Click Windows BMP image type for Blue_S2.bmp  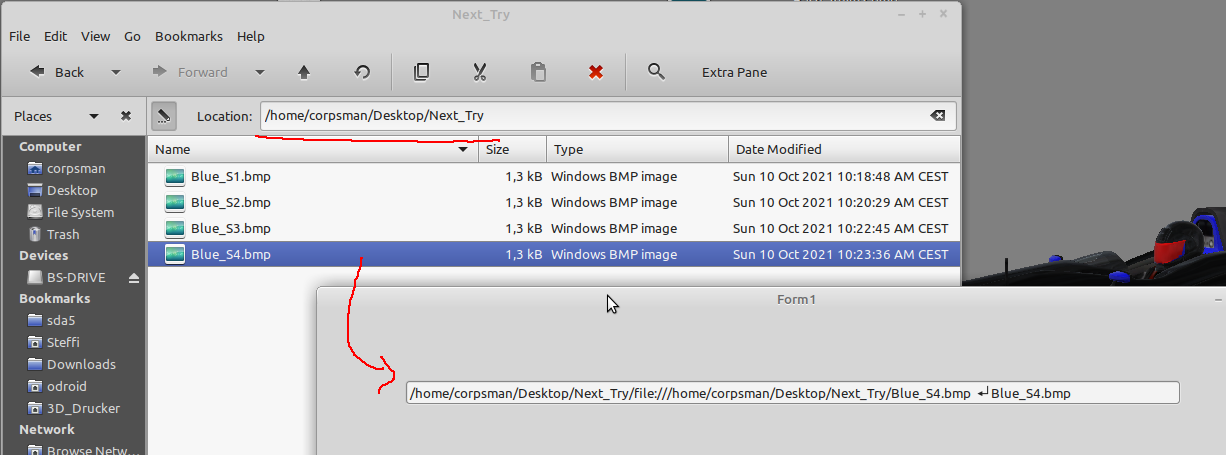pyautogui.click(x=614, y=202)
